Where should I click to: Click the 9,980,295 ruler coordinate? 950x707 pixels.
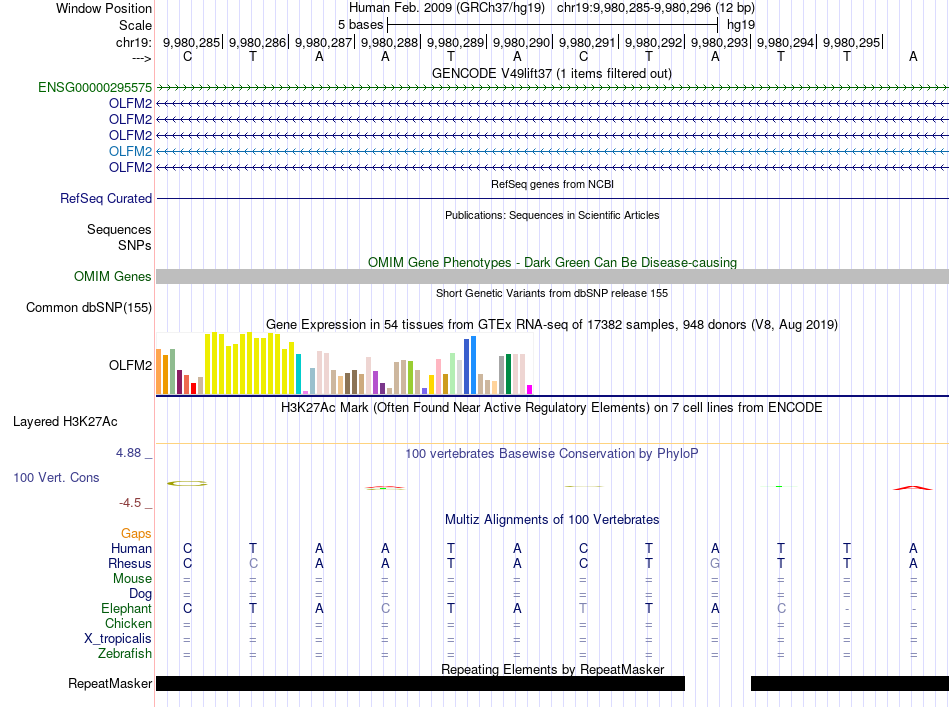[851, 42]
